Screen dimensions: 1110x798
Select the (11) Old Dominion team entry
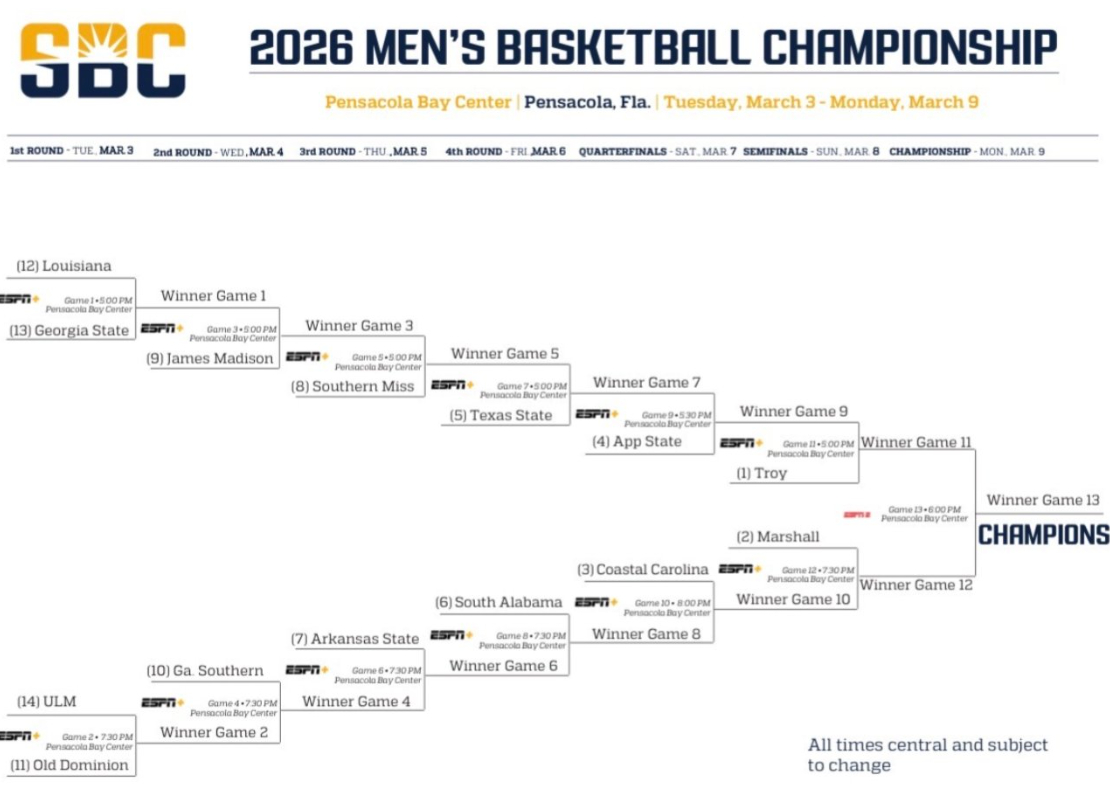pos(70,765)
